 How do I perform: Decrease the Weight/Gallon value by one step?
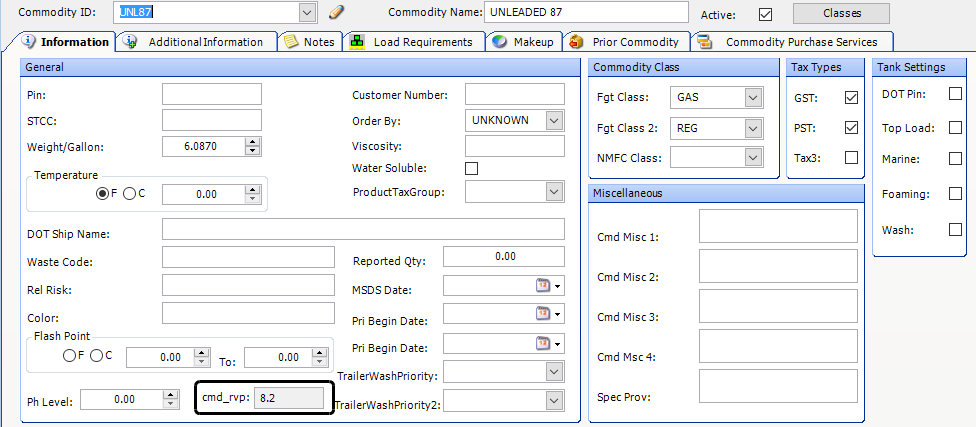pyautogui.click(x=252, y=151)
